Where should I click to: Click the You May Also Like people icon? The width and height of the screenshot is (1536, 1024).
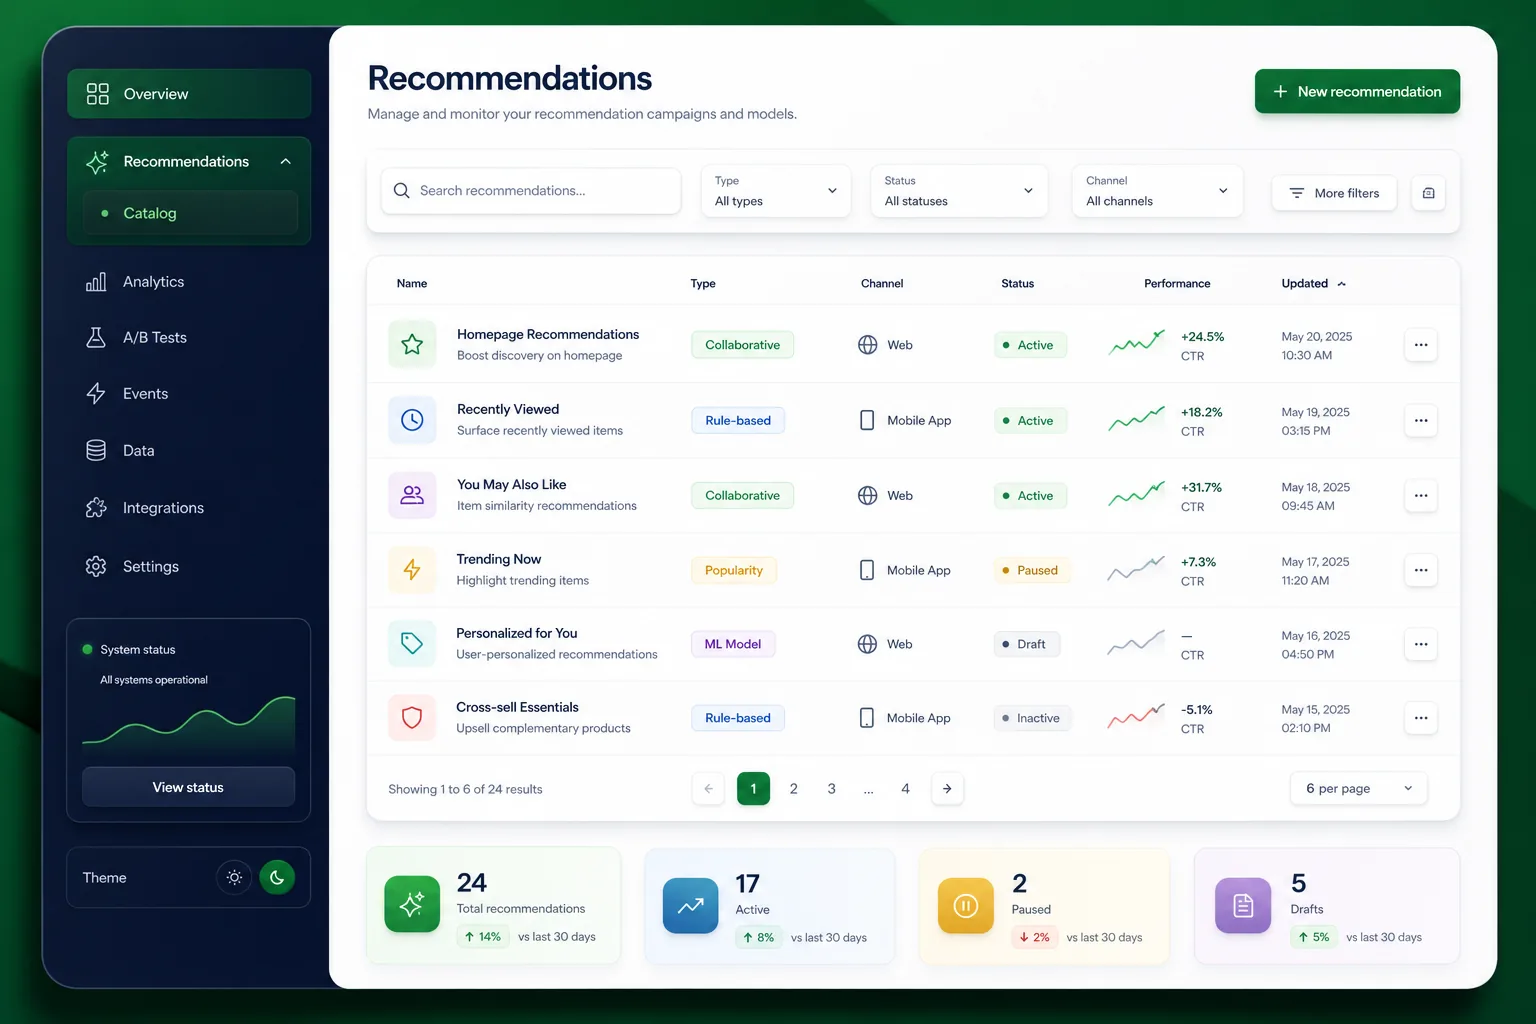412,495
